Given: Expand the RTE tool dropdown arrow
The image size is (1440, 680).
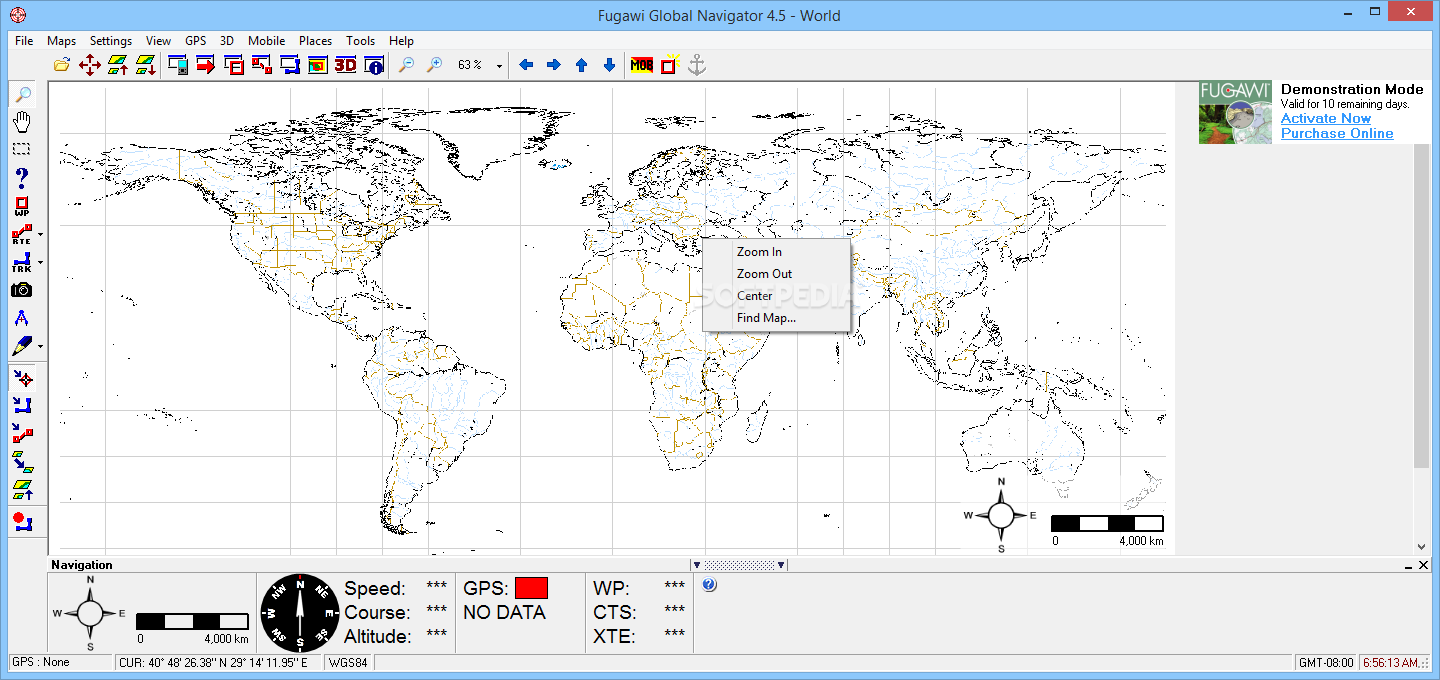Looking at the screenshot, I should pyautogui.click(x=41, y=236).
